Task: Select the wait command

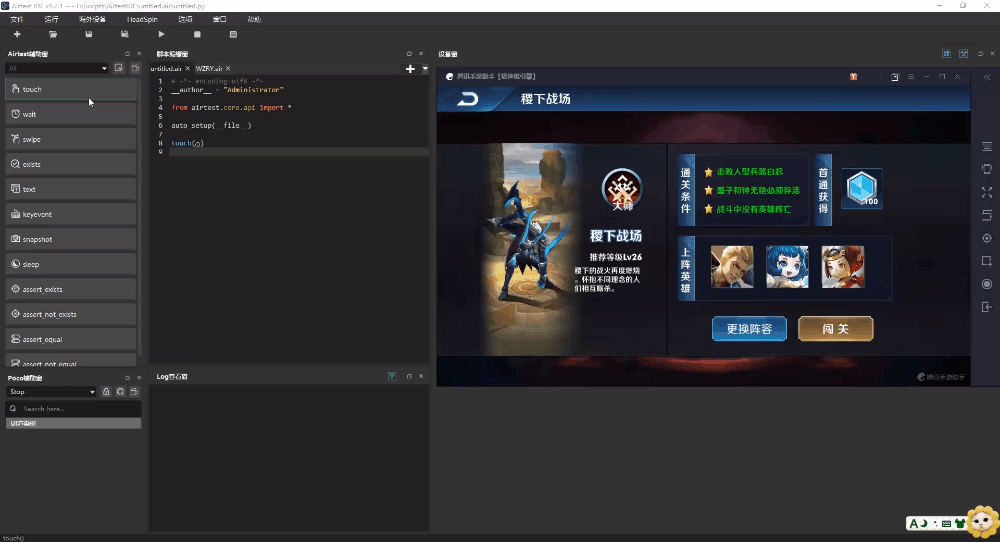Action: (x=71, y=114)
